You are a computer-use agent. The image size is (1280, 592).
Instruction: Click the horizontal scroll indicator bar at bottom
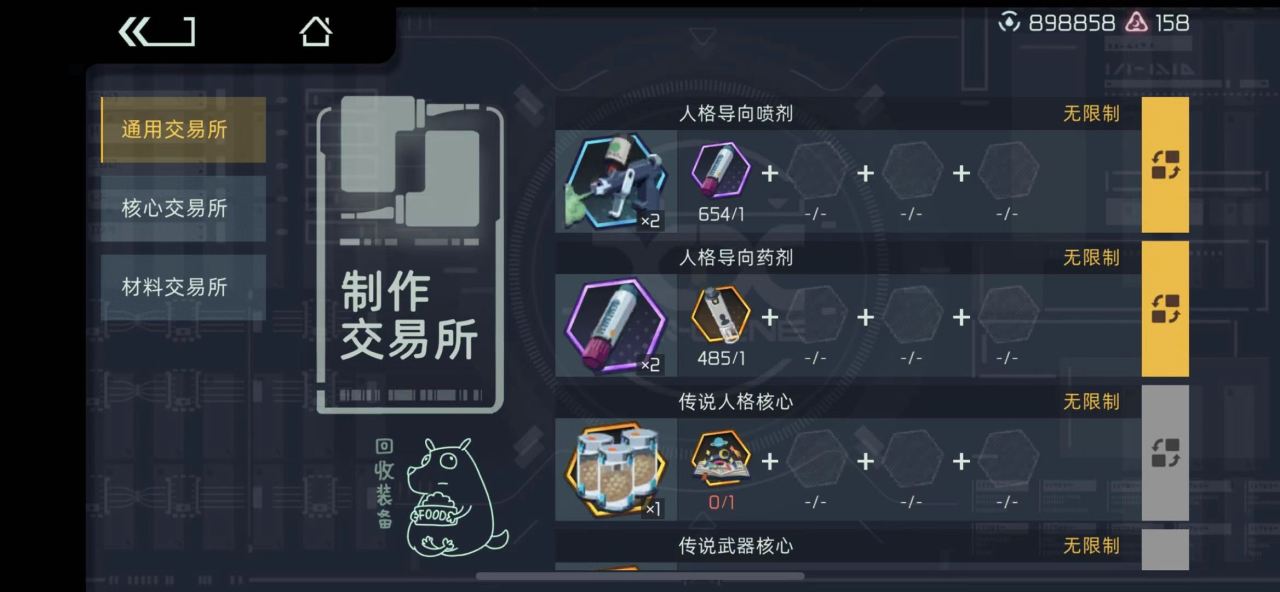coord(640,576)
